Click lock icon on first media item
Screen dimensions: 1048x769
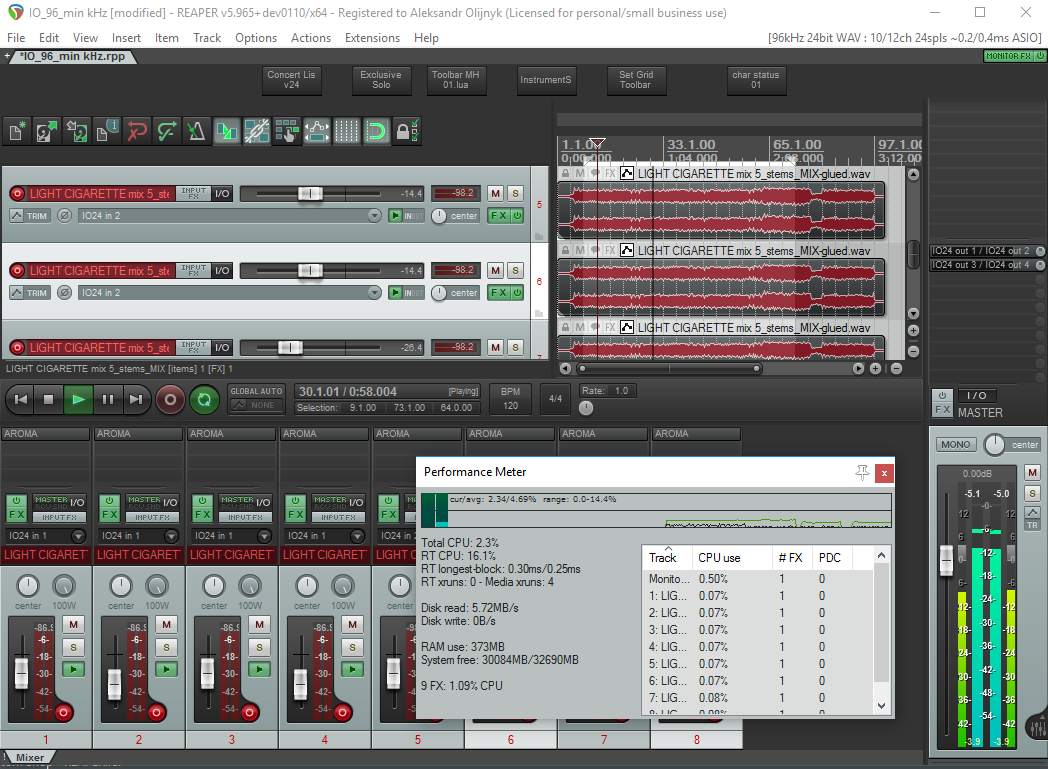coord(565,174)
